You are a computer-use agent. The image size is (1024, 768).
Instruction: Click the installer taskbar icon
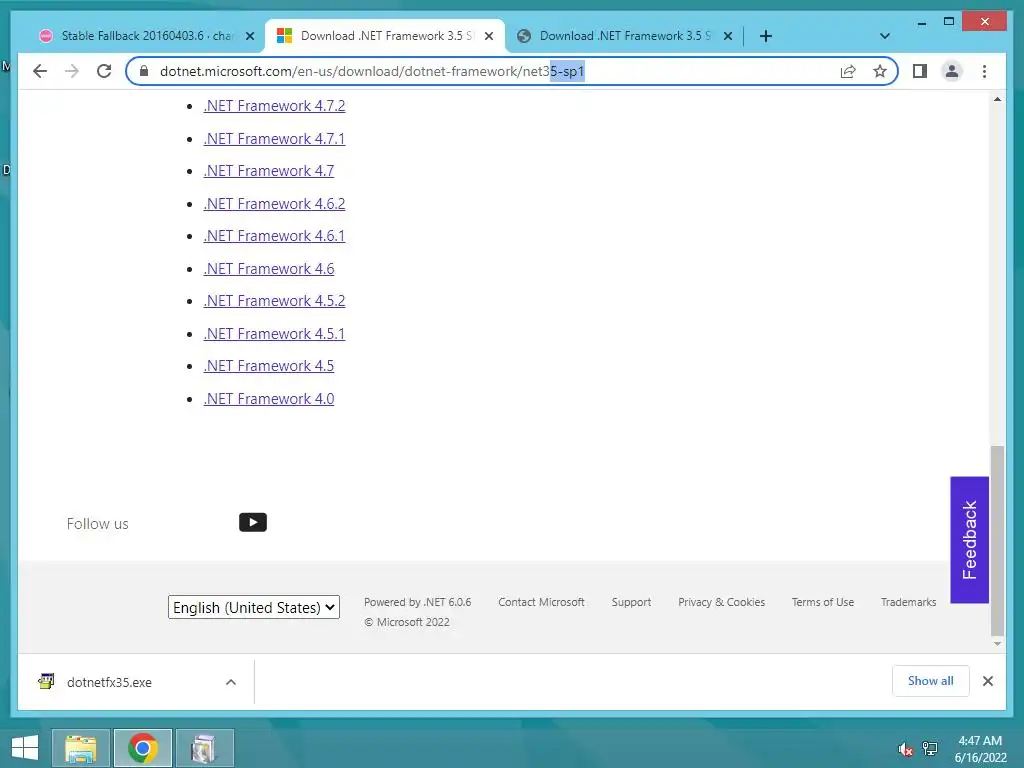(204, 748)
